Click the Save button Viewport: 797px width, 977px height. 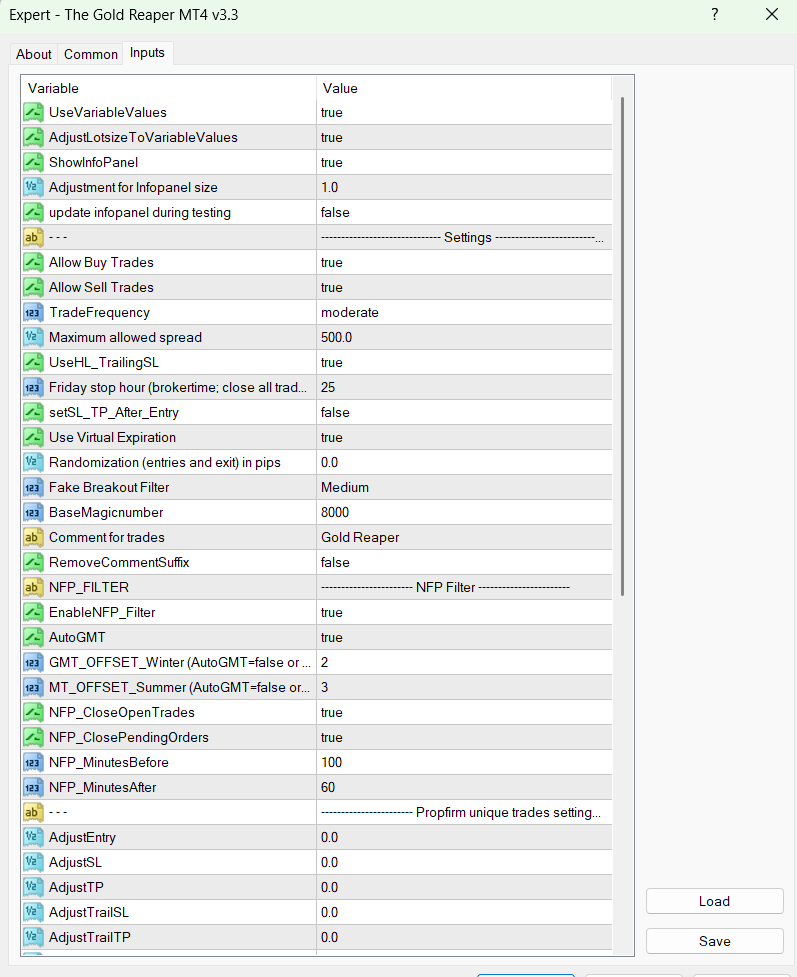point(714,941)
